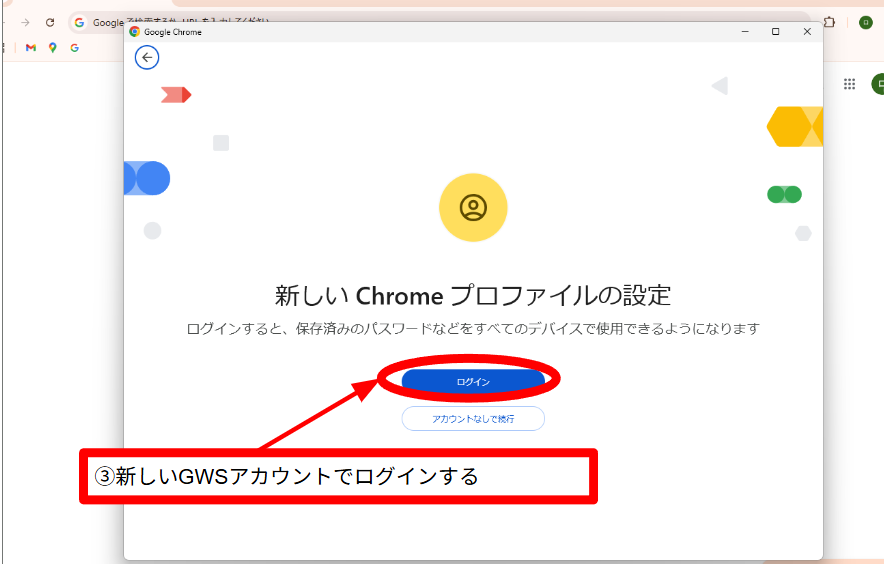
Task: Click the Chrome logo in dialog title bar
Action: coord(135,32)
